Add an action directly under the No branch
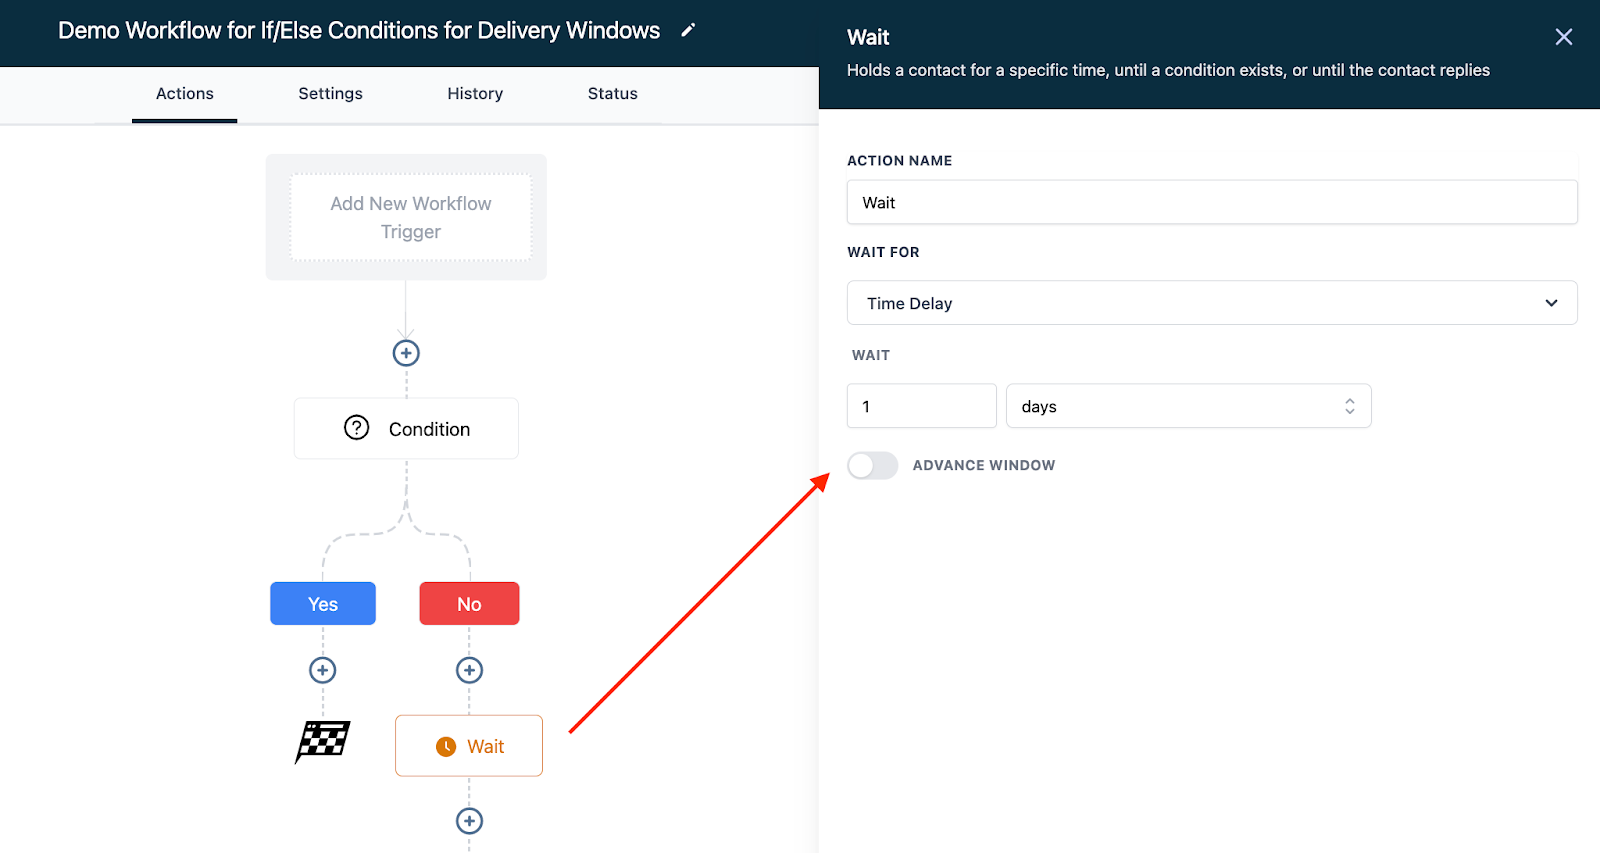Image resolution: width=1600 pixels, height=853 pixels. tap(469, 670)
